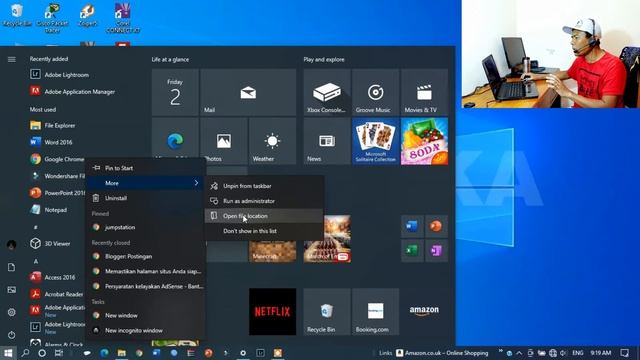
Task: Choose New window task
Action: click(x=146, y=316)
